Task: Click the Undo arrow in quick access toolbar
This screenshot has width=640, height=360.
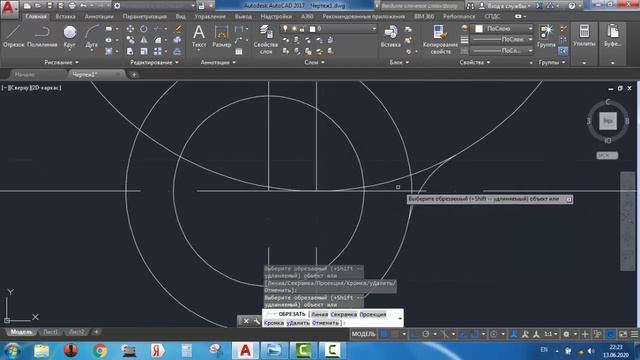Action: pos(84,6)
